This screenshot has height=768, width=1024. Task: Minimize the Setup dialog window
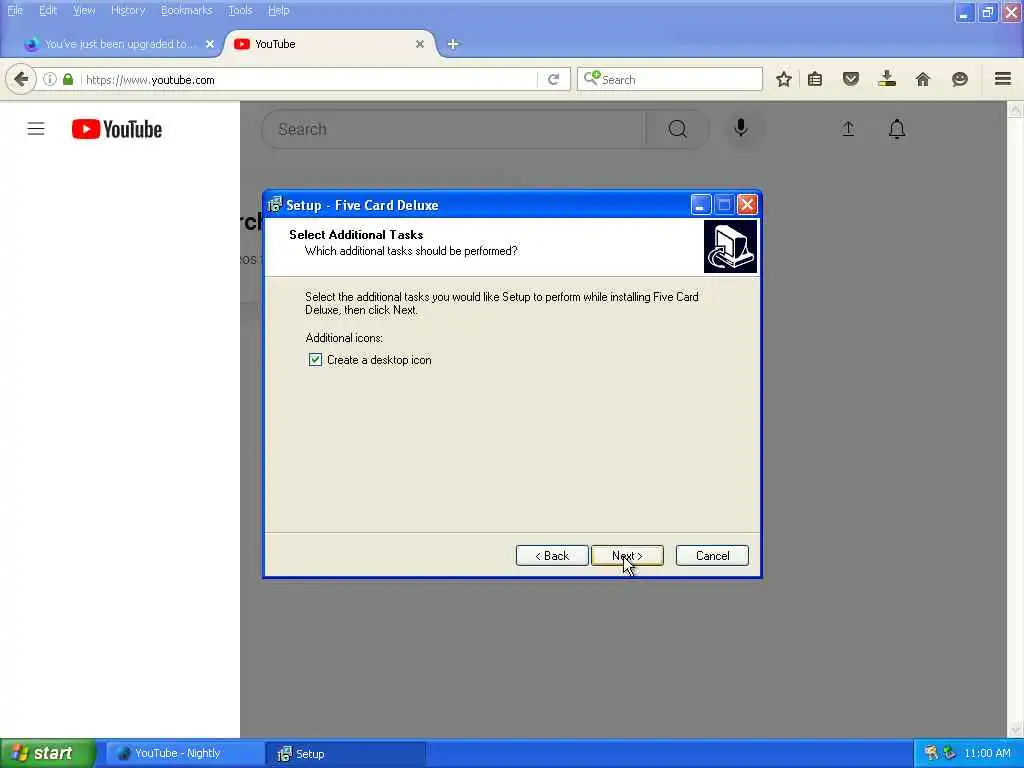pyautogui.click(x=700, y=205)
